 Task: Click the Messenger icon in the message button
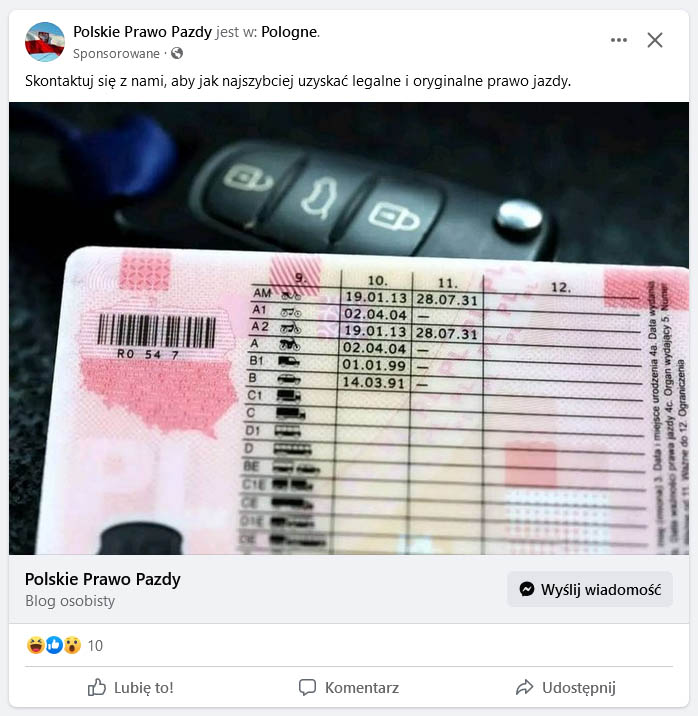pyautogui.click(x=527, y=589)
